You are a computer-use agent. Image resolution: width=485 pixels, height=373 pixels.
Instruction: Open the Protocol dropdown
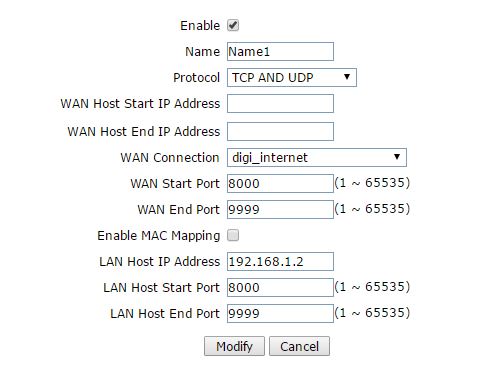(x=292, y=78)
